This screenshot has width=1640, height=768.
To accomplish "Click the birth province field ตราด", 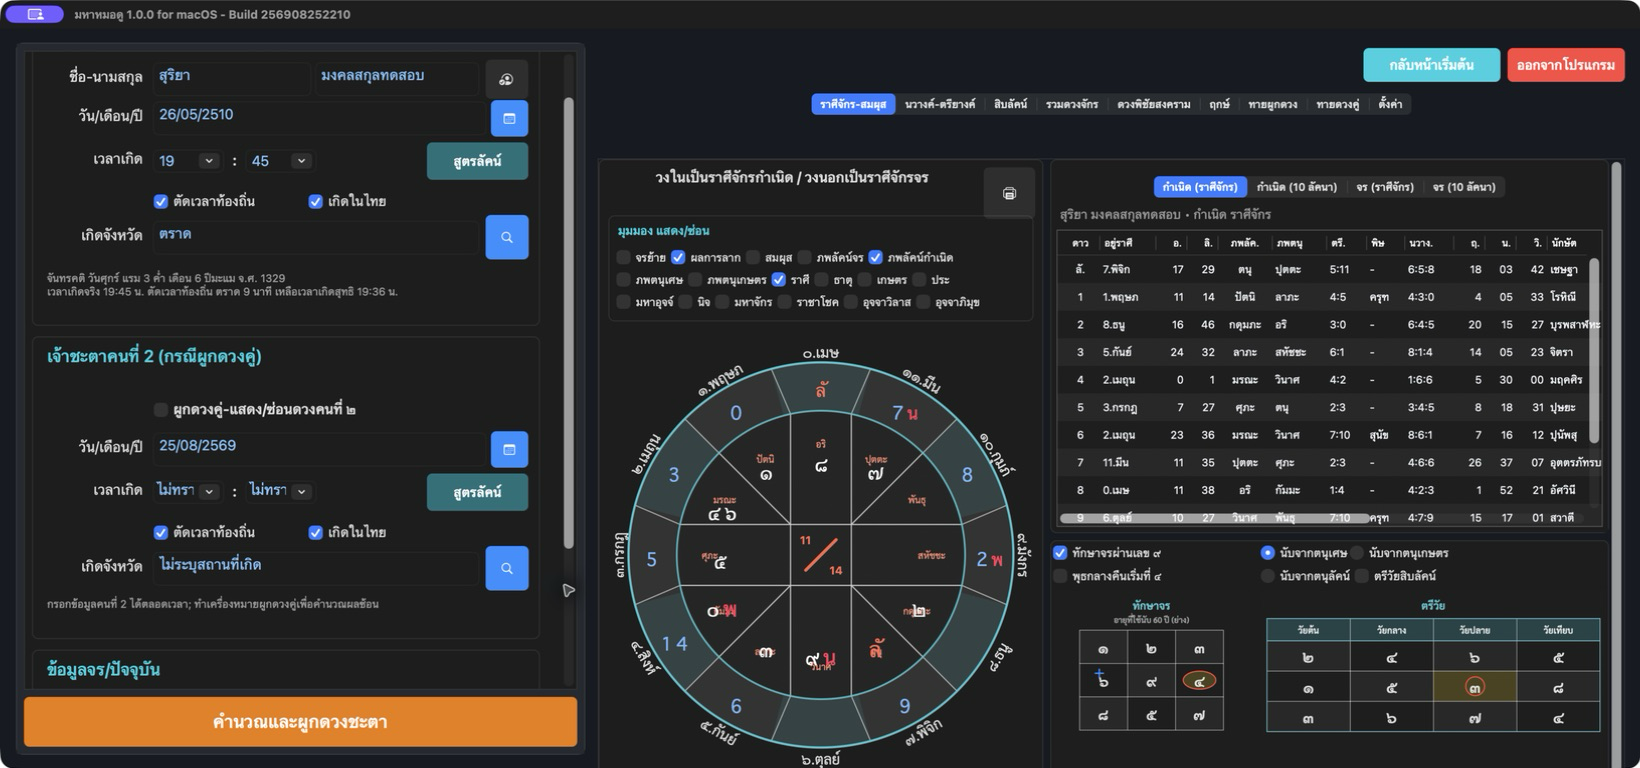I will click(x=317, y=235).
